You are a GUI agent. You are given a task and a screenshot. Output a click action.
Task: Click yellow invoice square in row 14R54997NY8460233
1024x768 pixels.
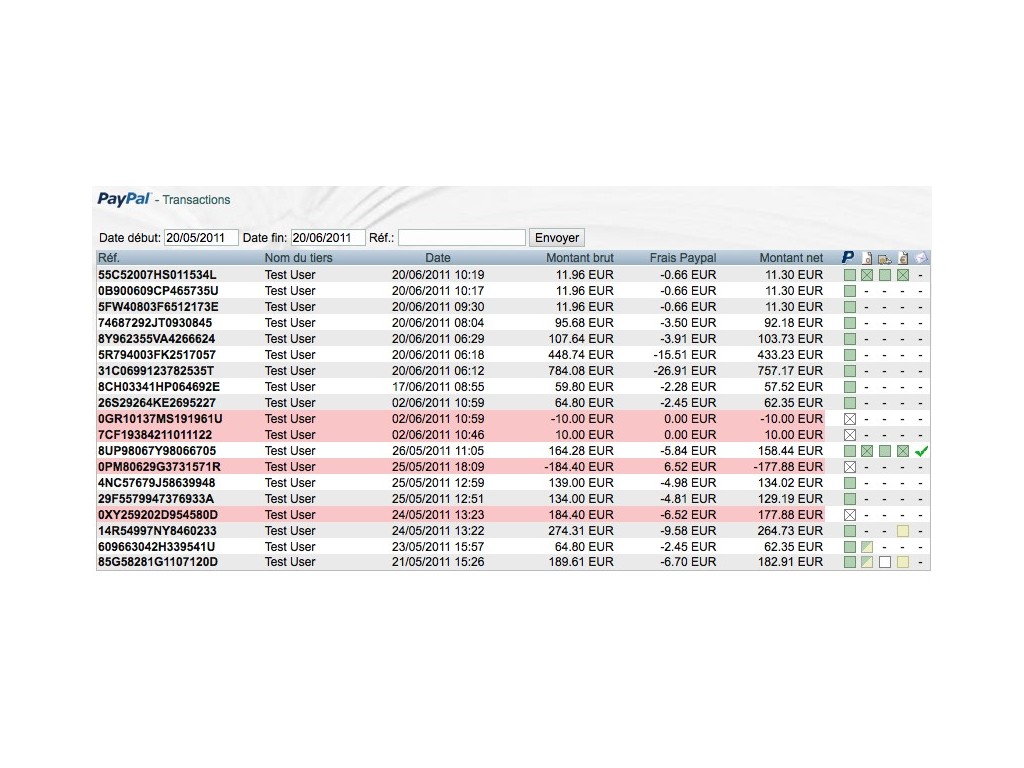(903, 531)
